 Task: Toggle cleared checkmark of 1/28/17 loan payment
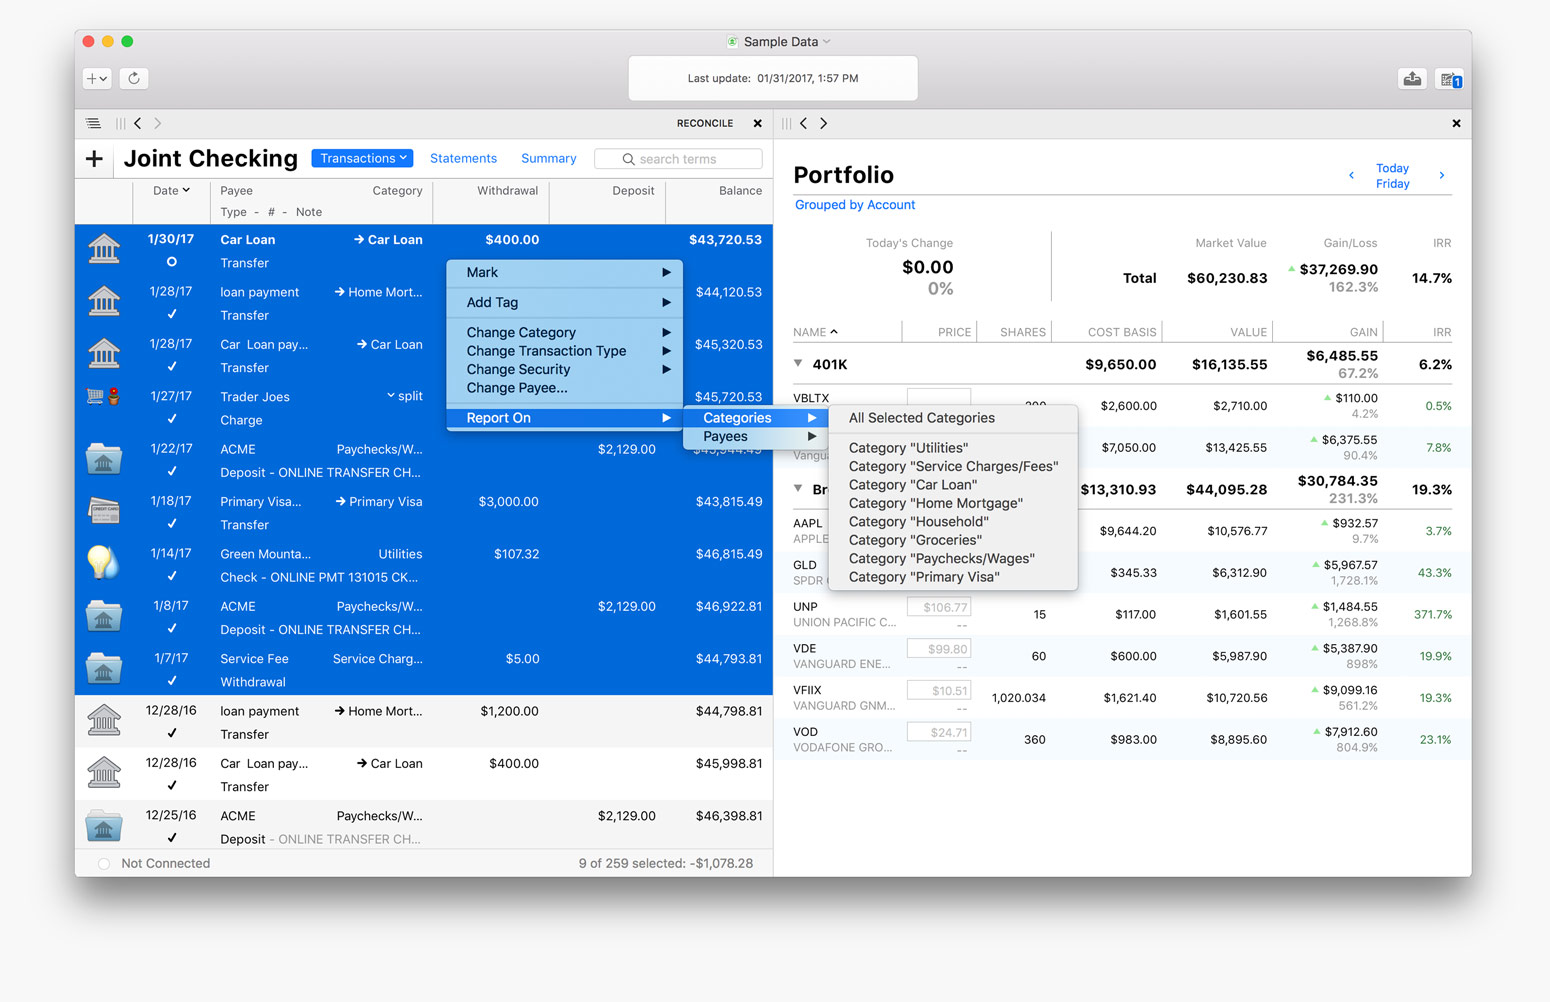pyautogui.click(x=171, y=314)
